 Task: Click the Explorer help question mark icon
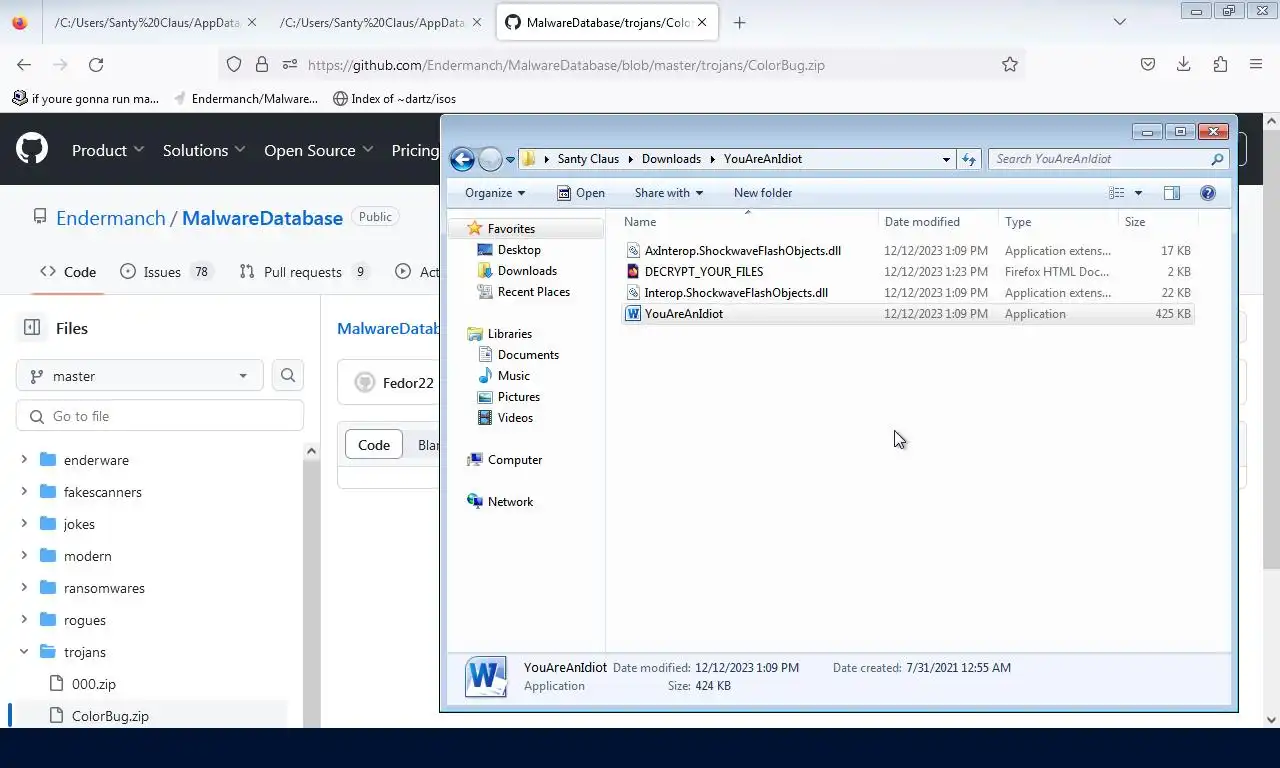coord(1208,193)
